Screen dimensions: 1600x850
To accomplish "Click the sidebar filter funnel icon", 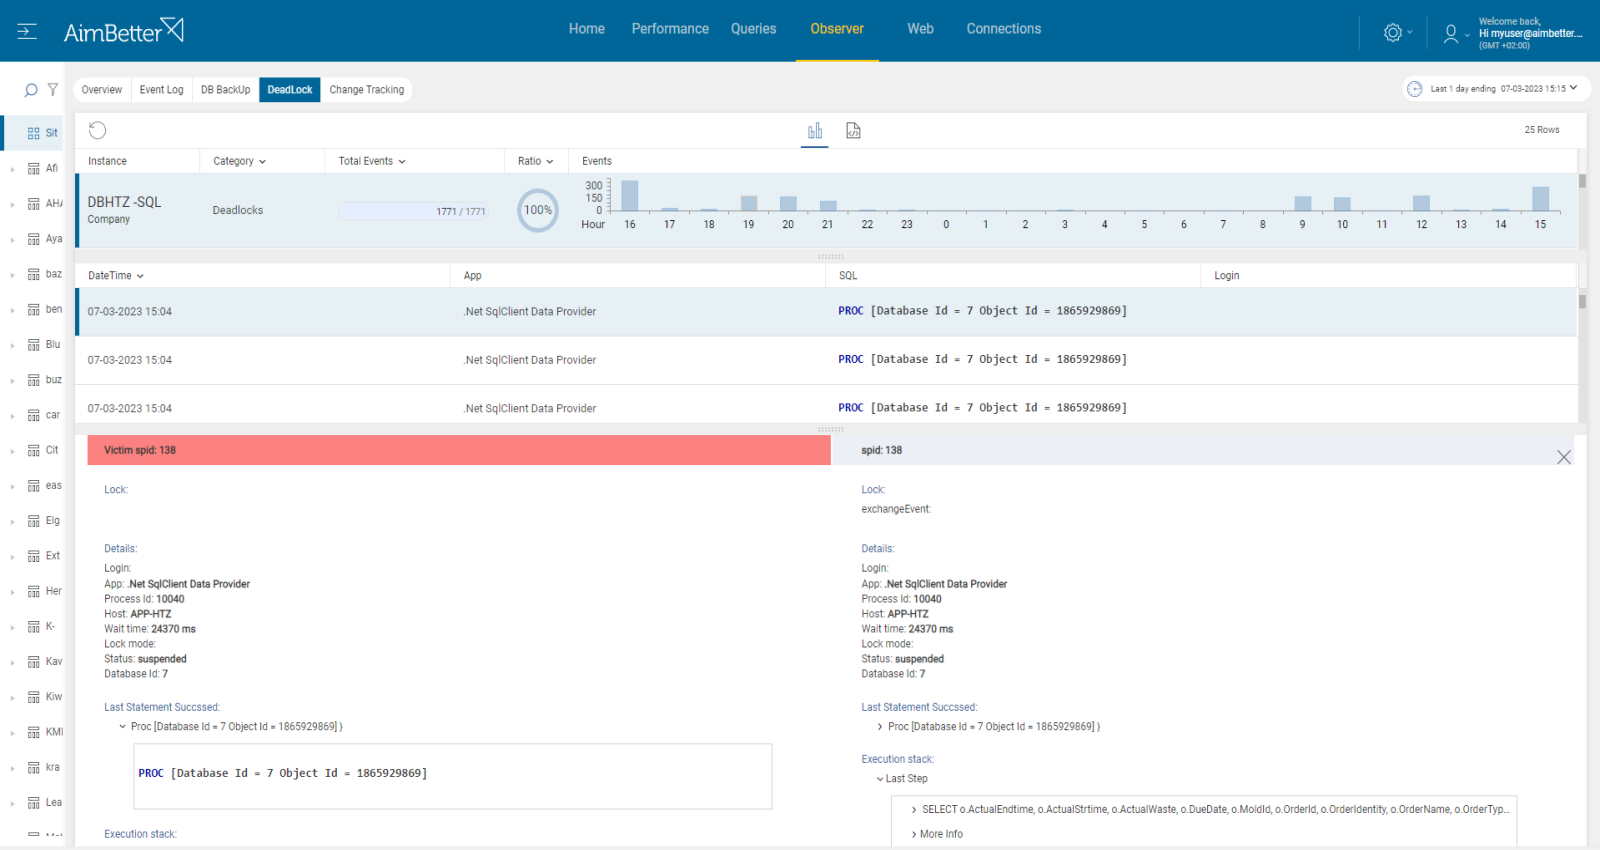I will [x=53, y=90].
